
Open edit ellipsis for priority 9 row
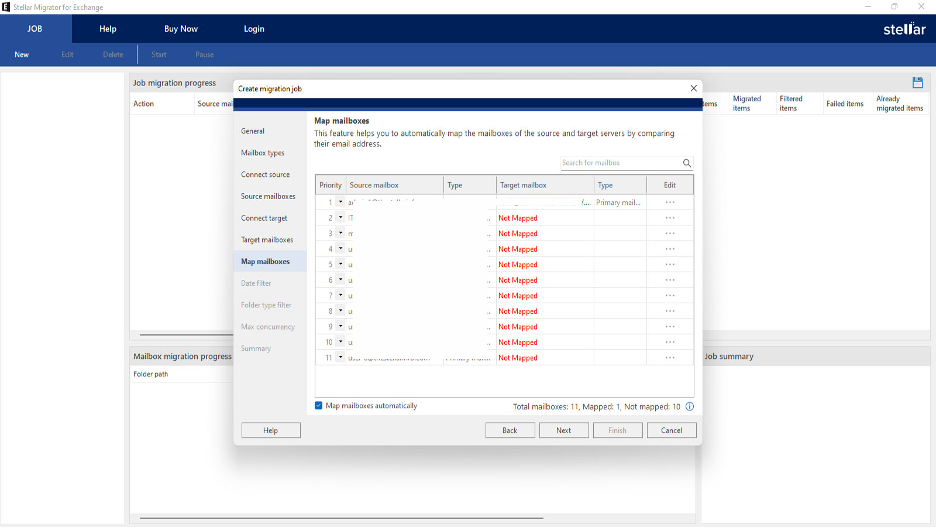coord(670,326)
